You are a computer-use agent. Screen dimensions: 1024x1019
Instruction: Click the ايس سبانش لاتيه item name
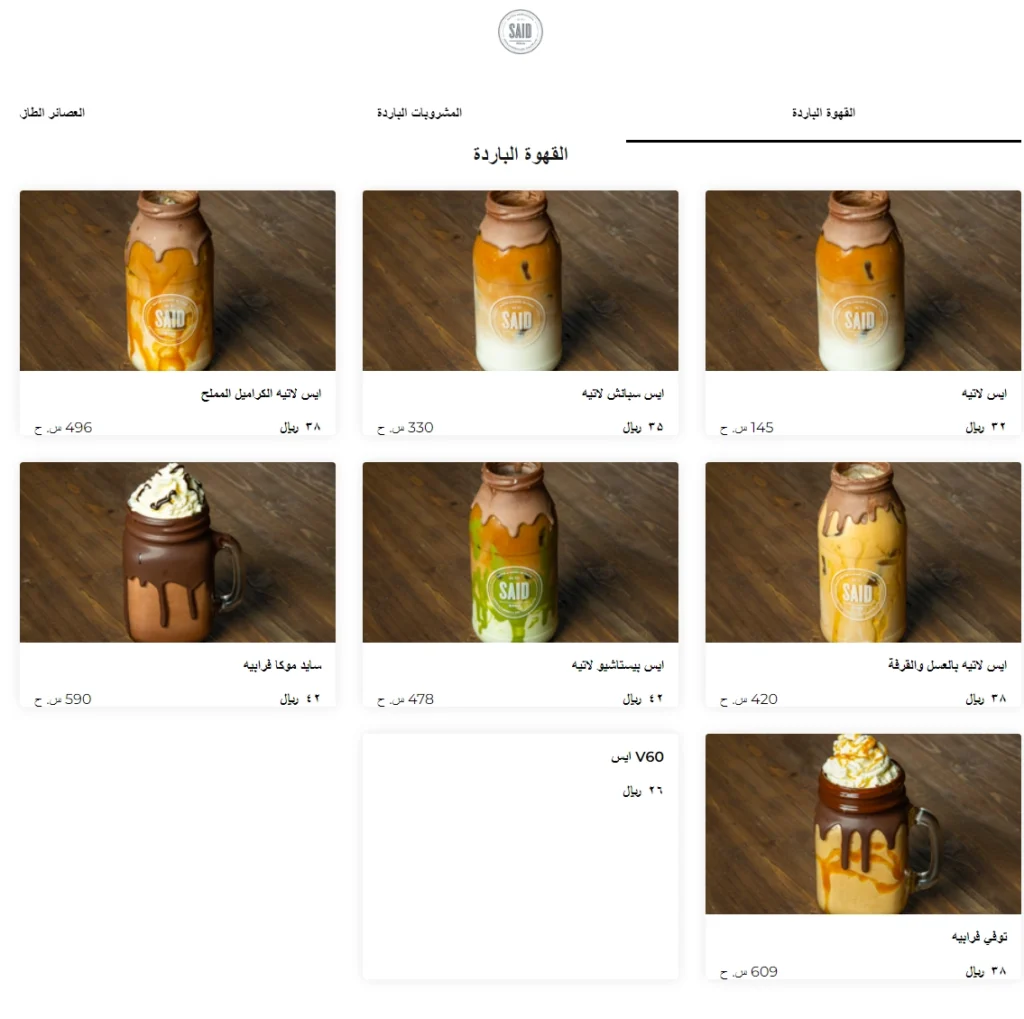623,394
